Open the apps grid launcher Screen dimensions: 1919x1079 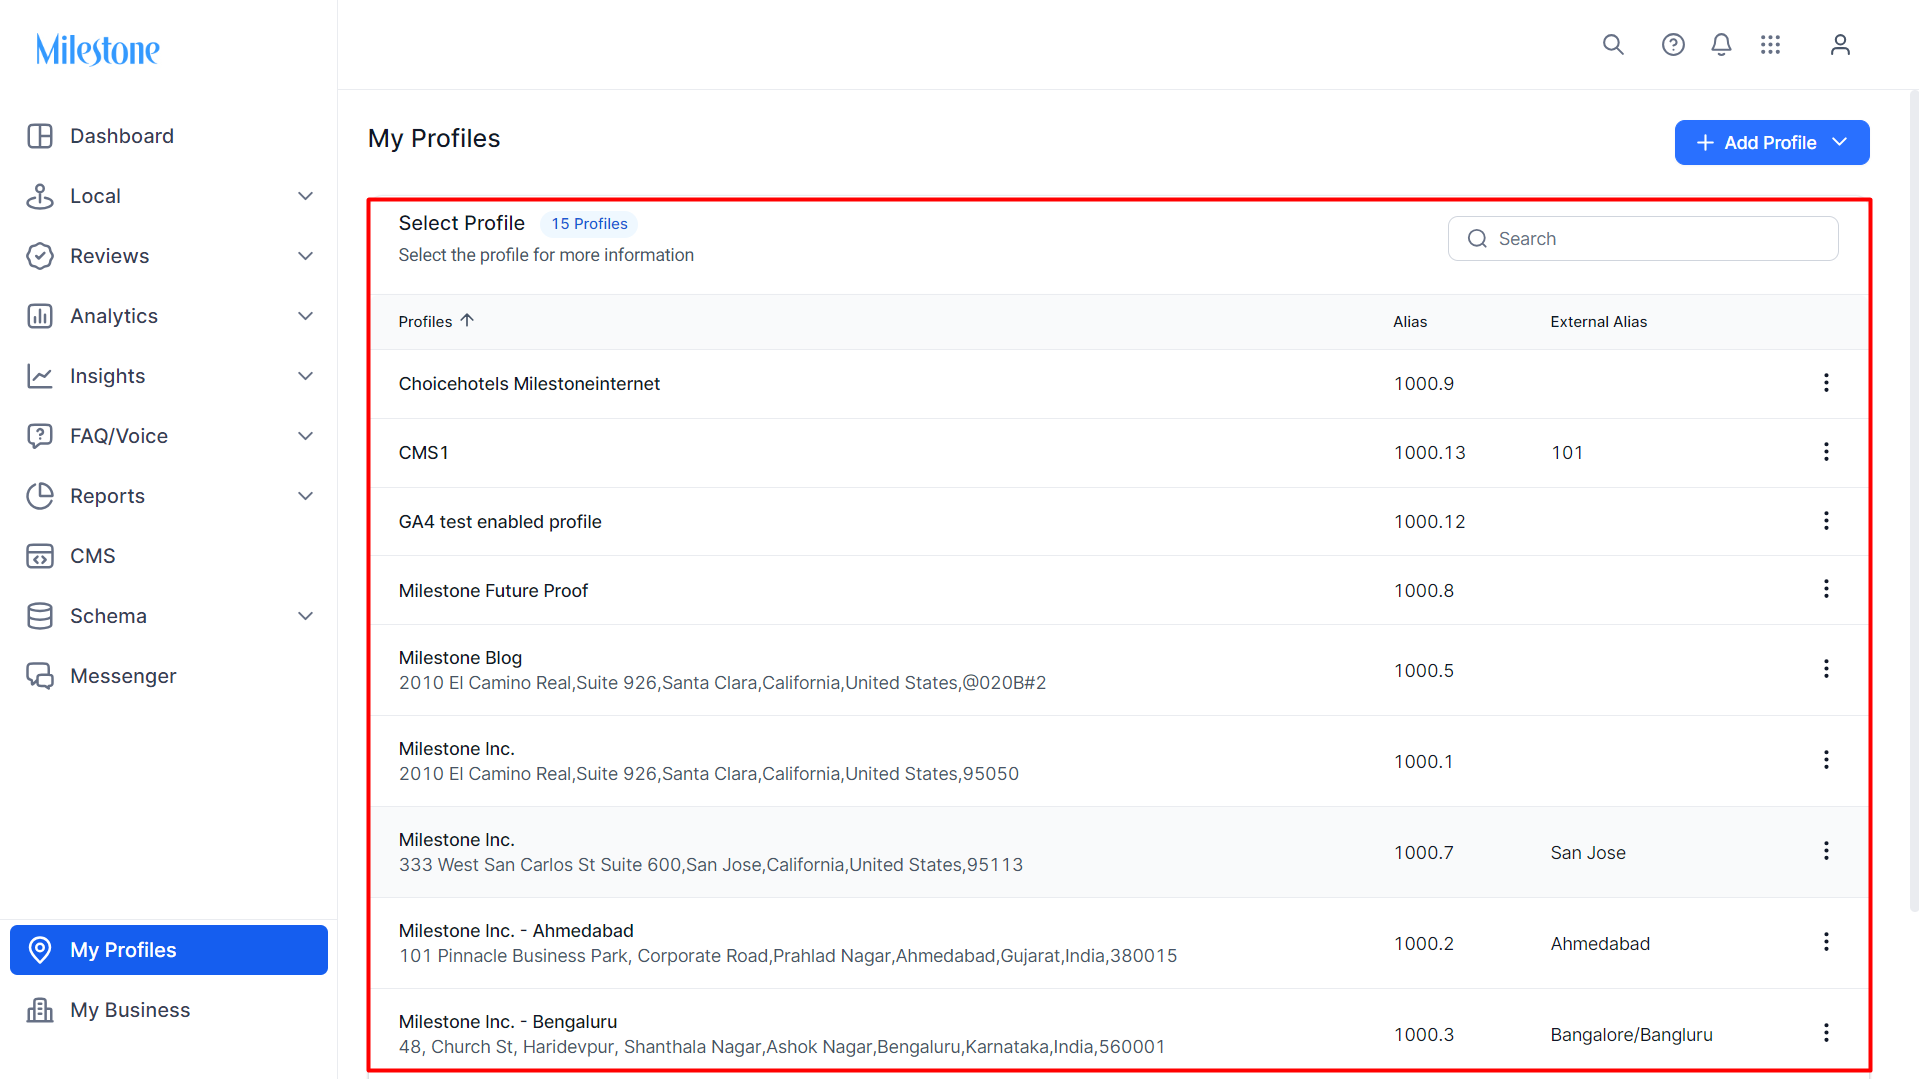(x=1771, y=44)
